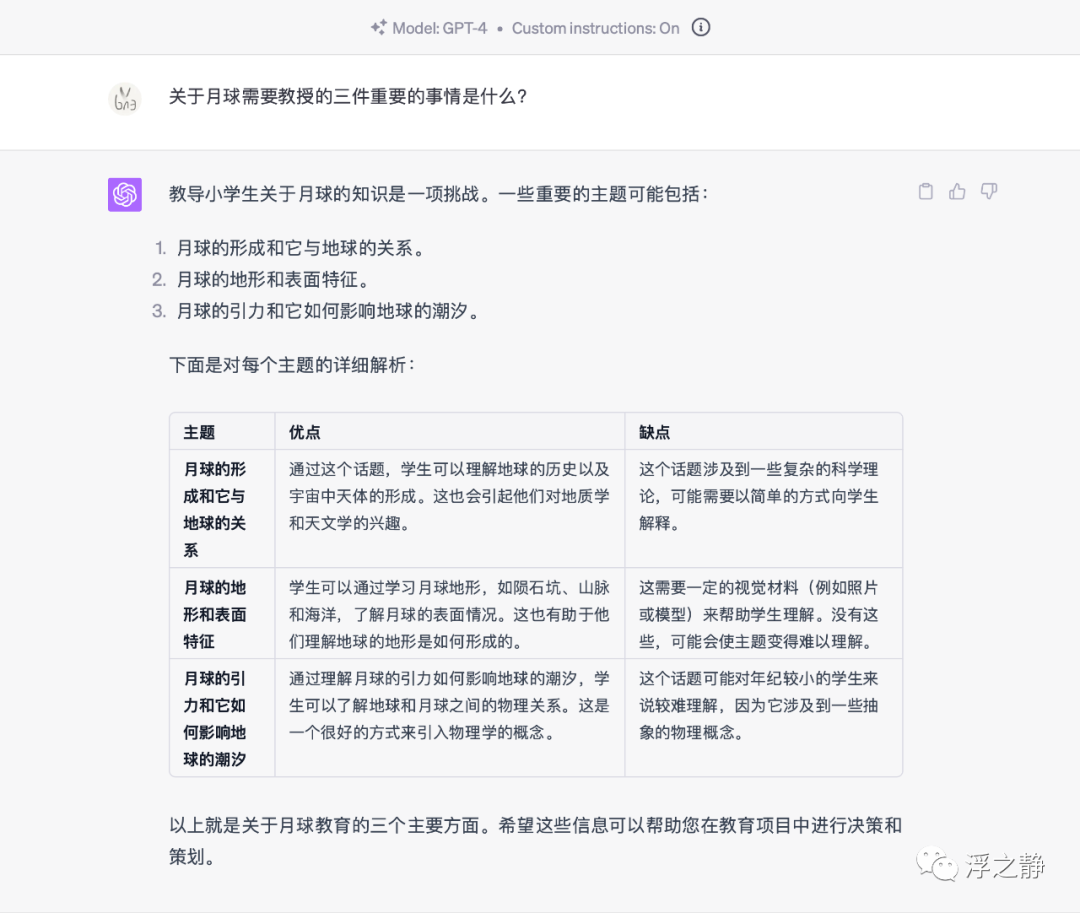Click the Custom instructions: On text

pos(595,28)
